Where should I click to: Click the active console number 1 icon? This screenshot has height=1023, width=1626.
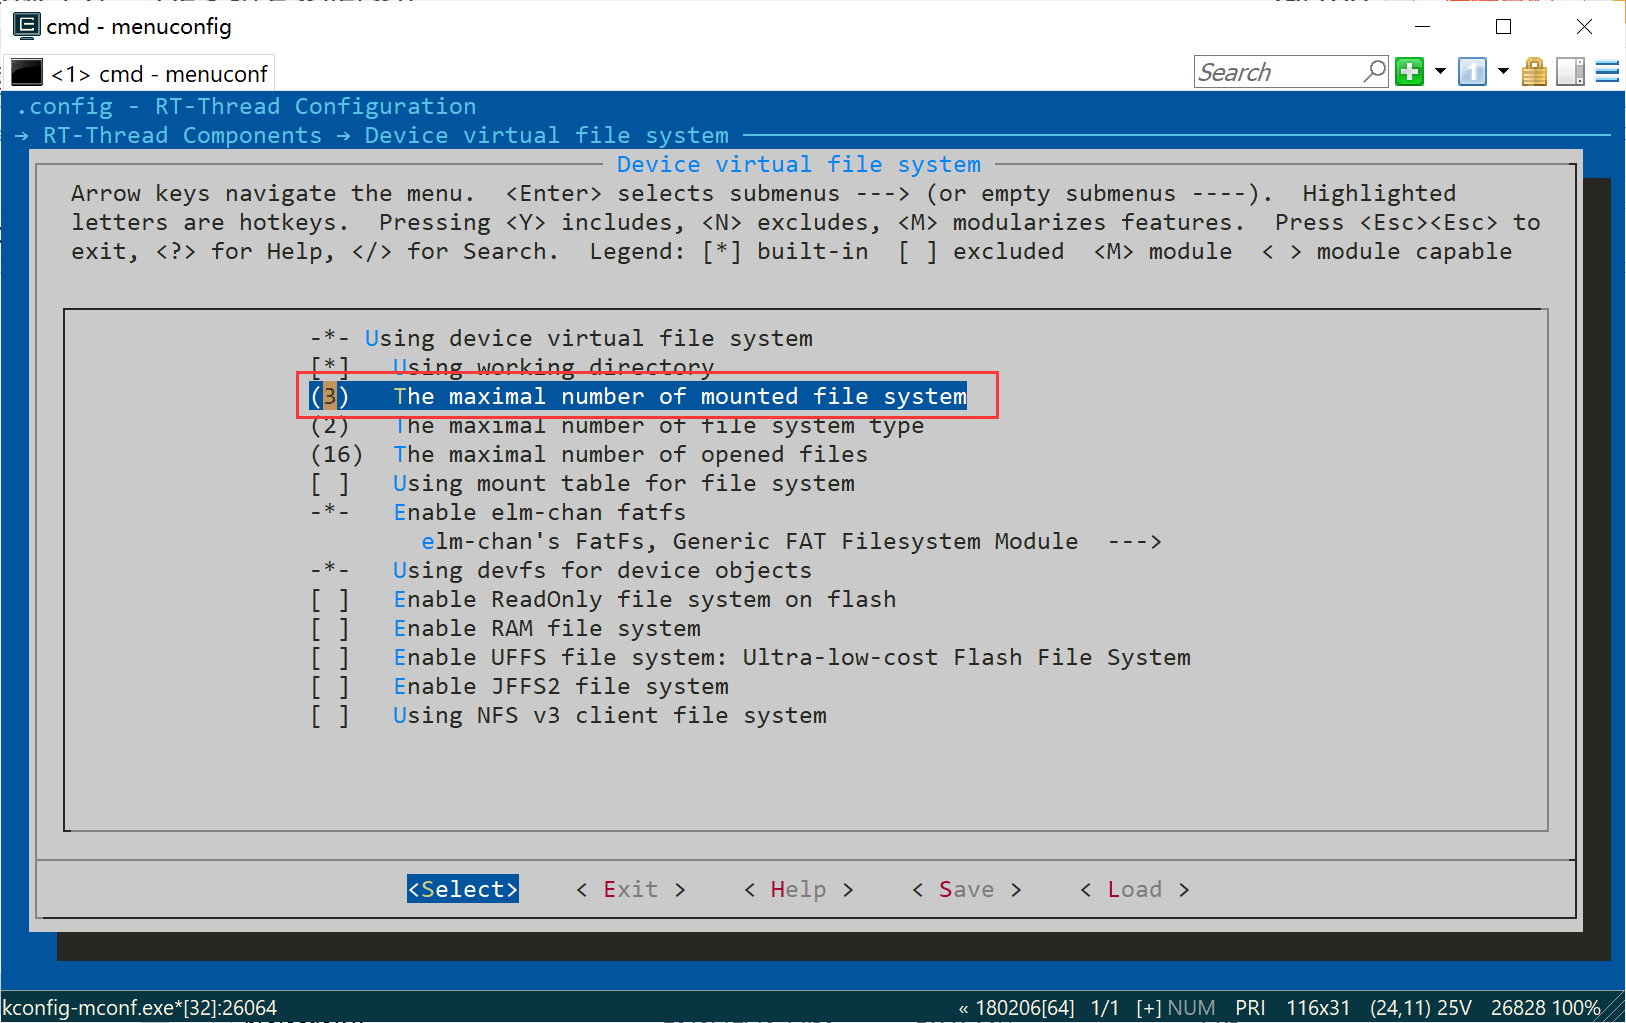point(1472,72)
